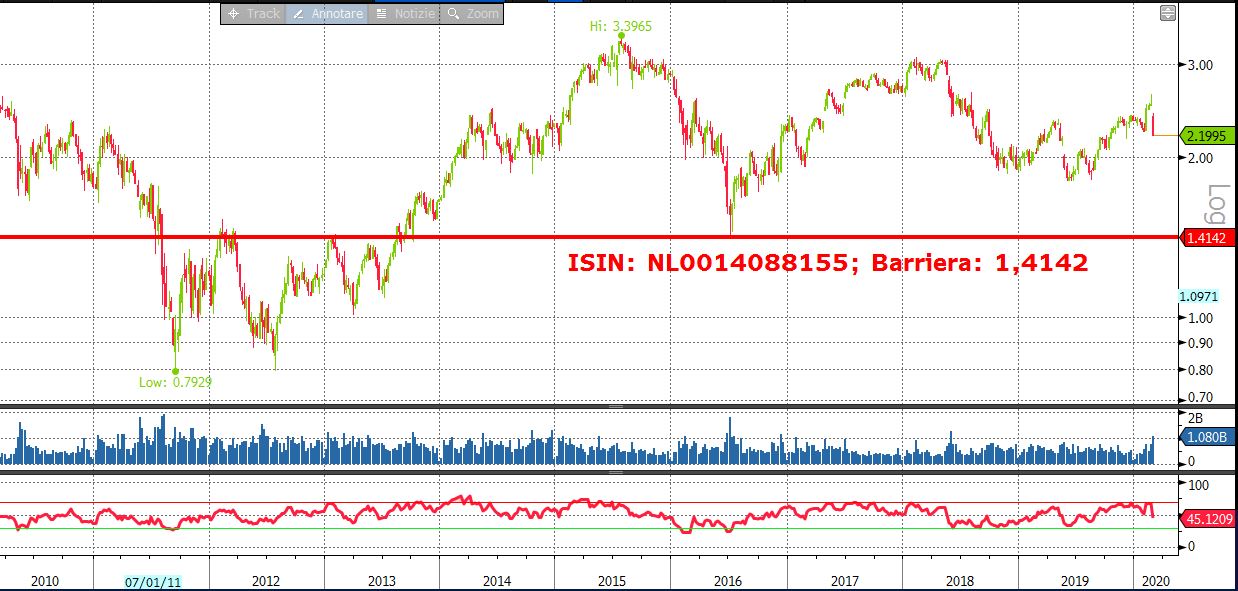Click the 100 RSI axis value
The width and height of the screenshot is (1238, 591).
pos(1198,485)
